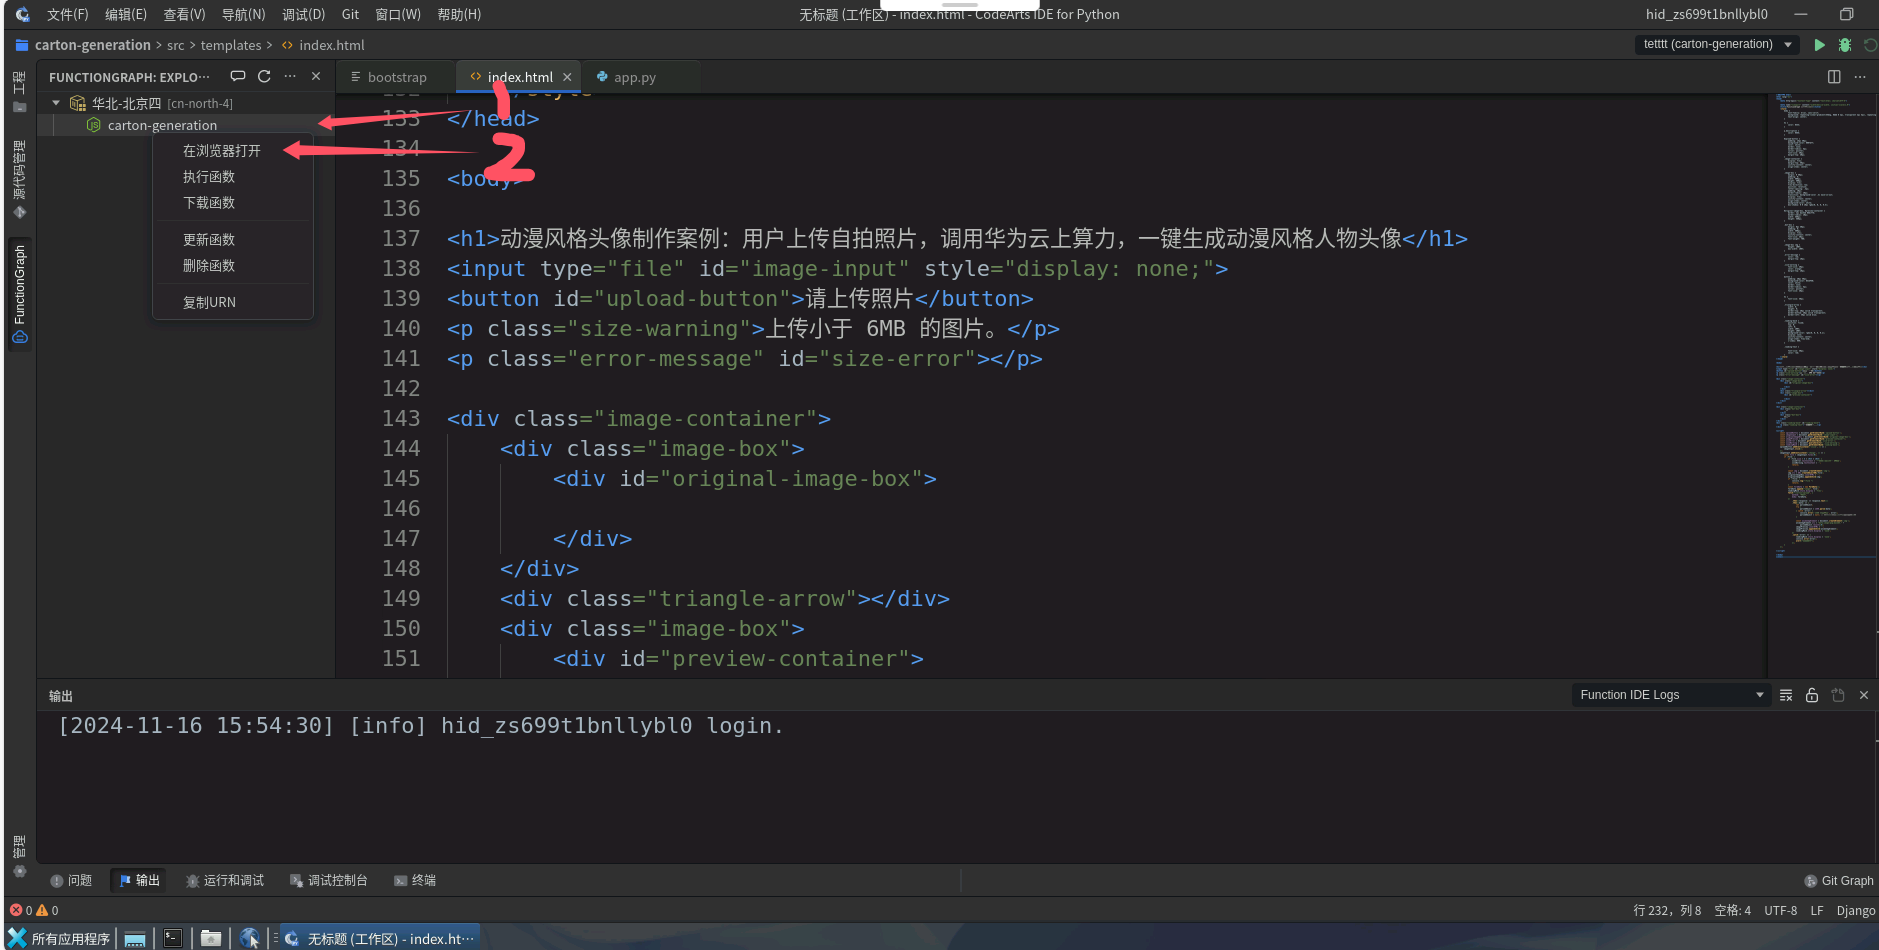Open the 文件(F) menu
This screenshot has height=950, width=1879.
68,14
